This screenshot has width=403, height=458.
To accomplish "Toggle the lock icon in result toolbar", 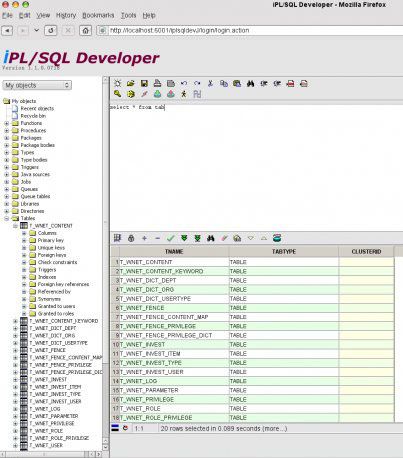I will (131, 238).
